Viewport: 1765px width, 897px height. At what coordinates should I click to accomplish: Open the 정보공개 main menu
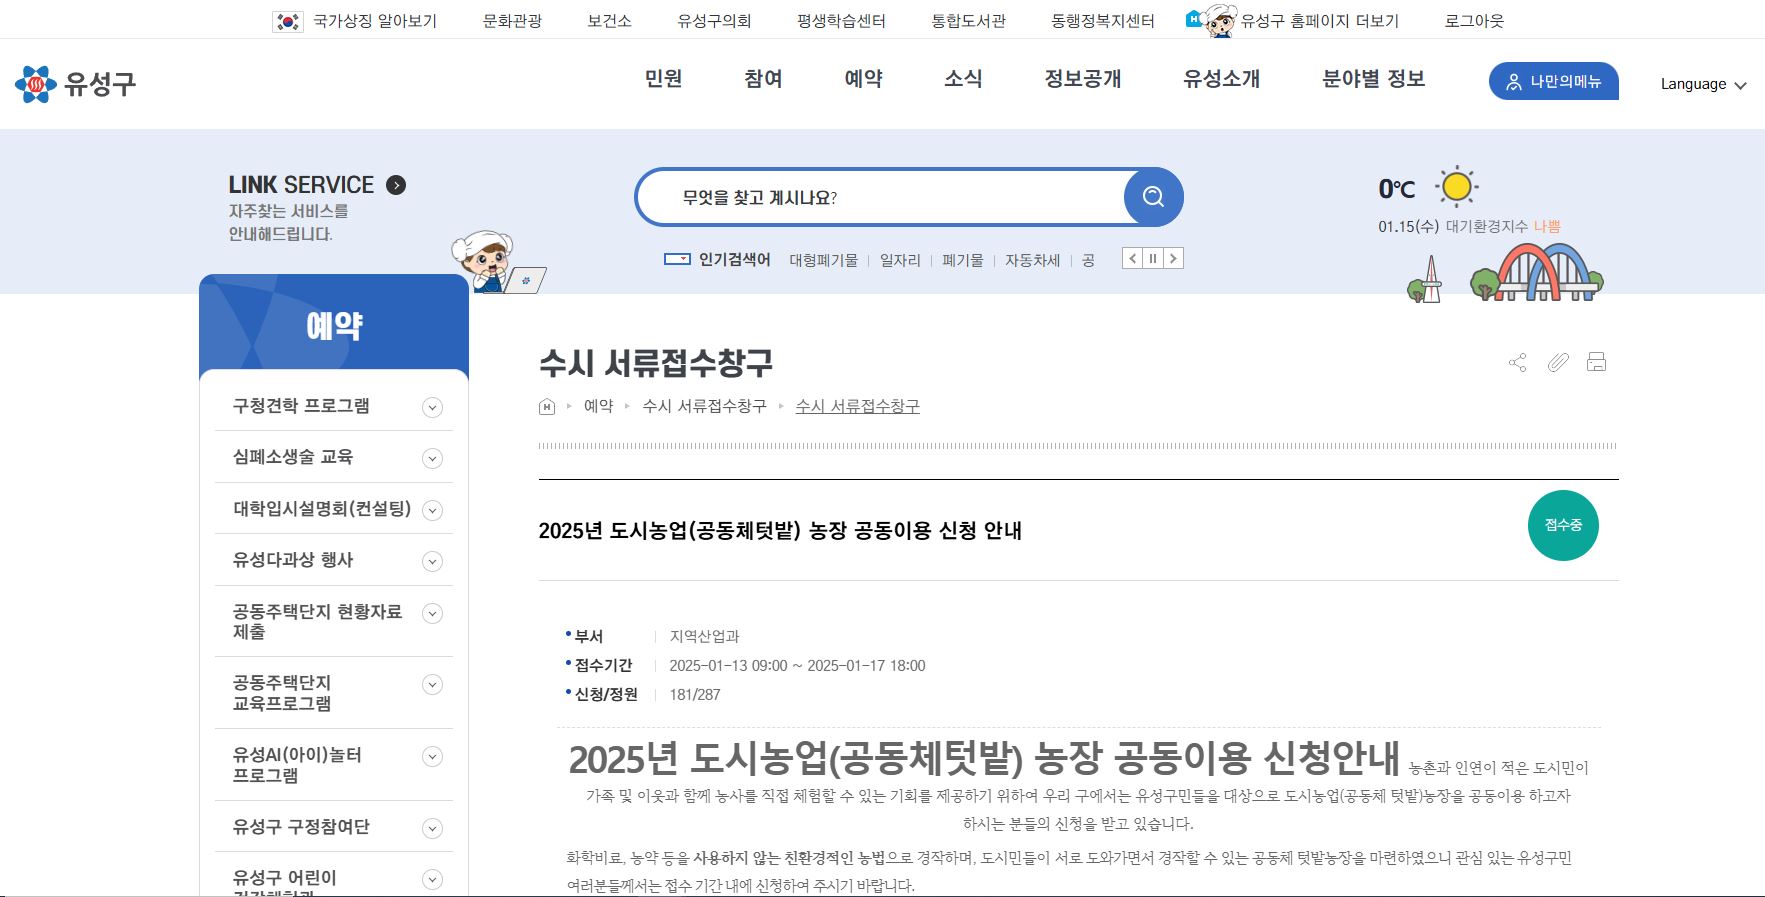pos(1083,79)
